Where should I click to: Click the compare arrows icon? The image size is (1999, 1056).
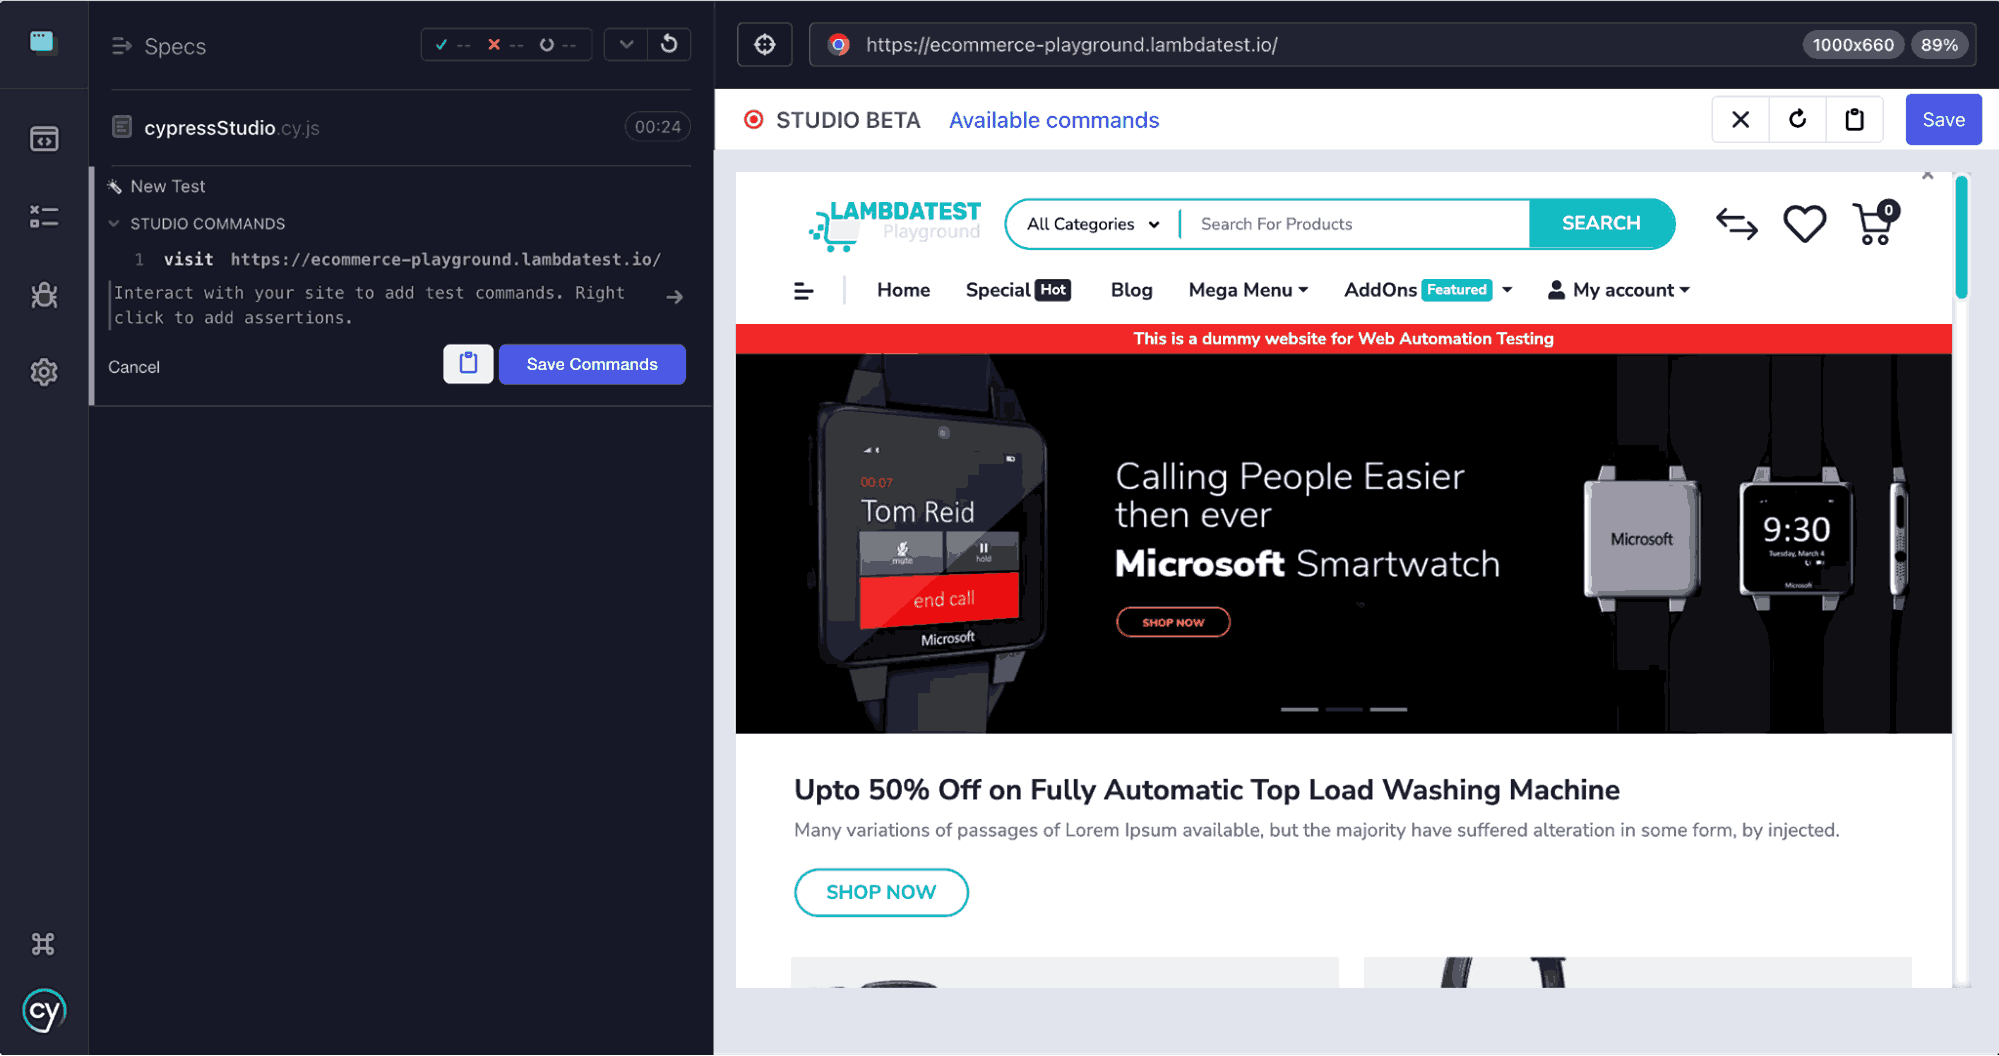tap(1736, 224)
